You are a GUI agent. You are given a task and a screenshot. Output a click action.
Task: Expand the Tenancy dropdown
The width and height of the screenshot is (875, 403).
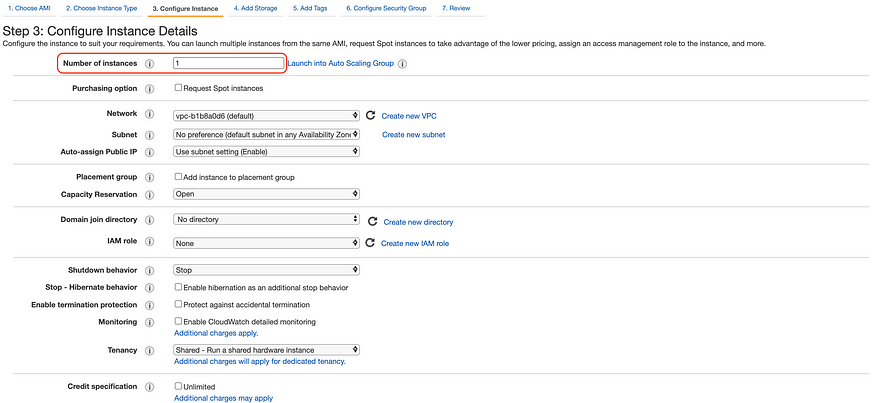pyautogui.click(x=266, y=350)
